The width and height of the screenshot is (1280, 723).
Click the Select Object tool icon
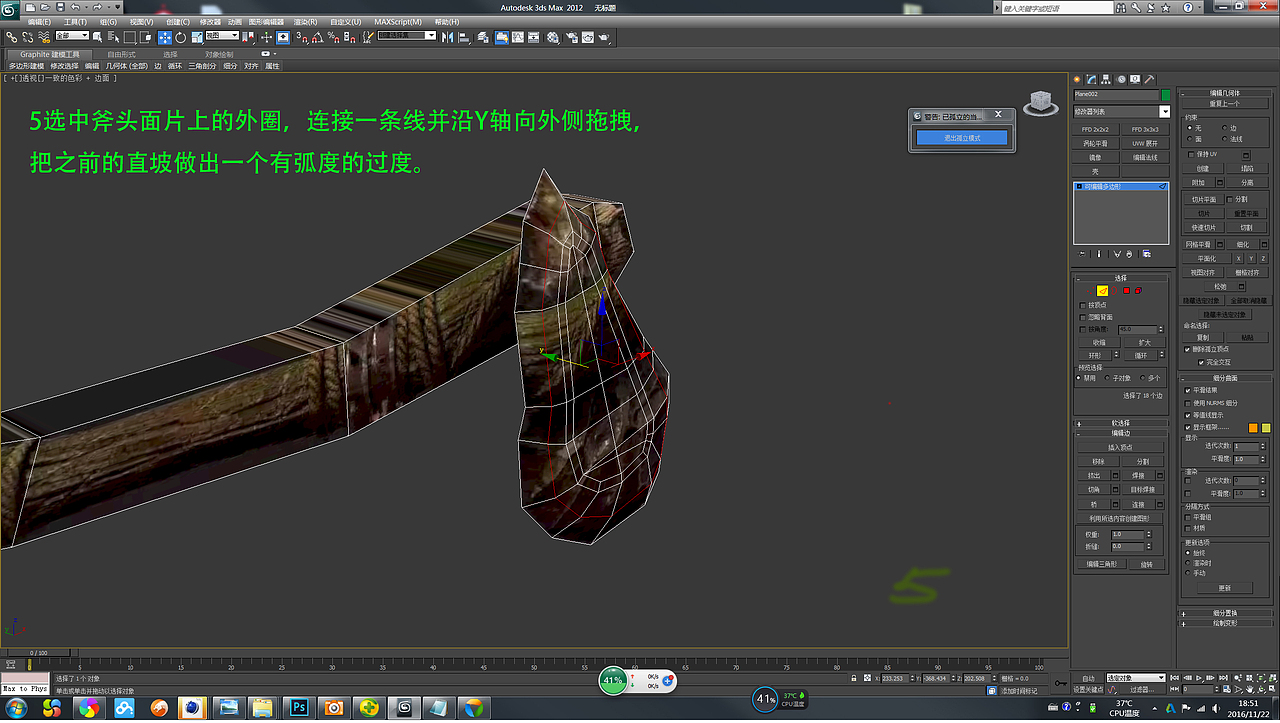99,37
